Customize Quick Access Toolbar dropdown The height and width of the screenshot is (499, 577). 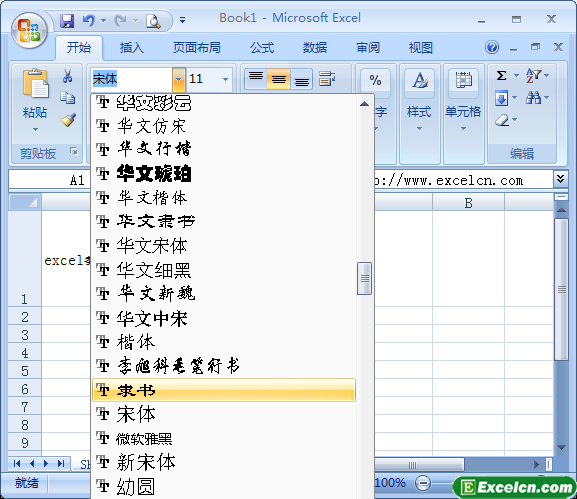click(x=182, y=20)
